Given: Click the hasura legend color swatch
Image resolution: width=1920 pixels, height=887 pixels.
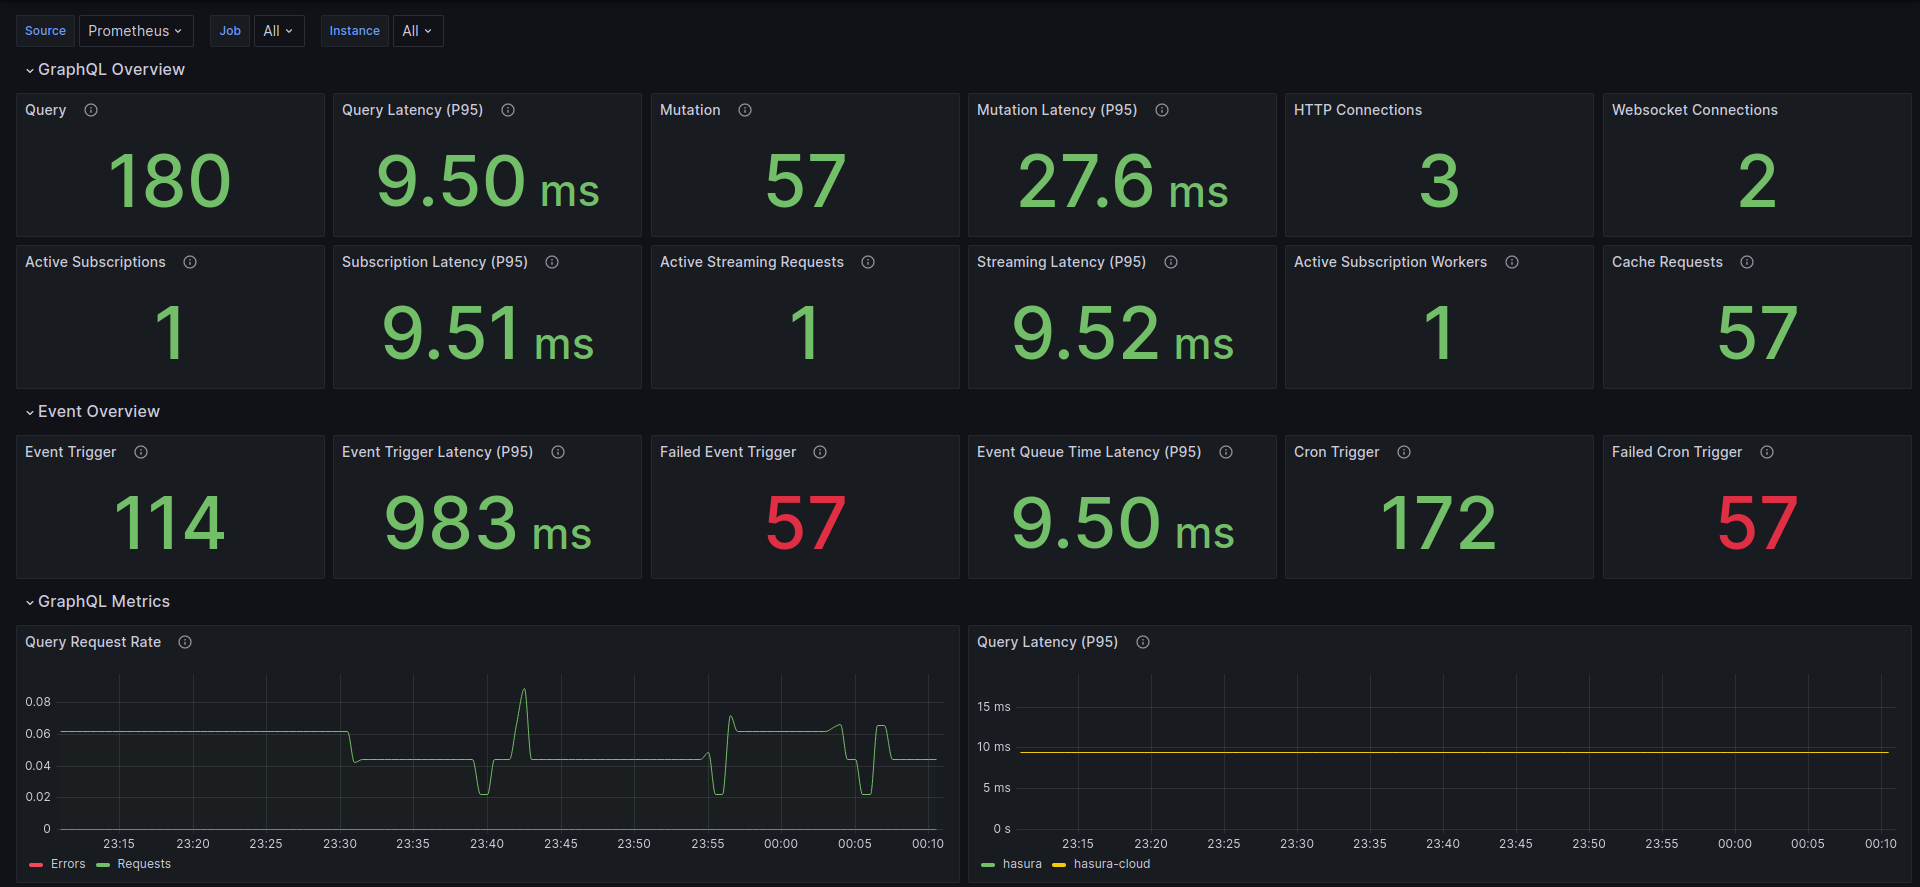Looking at the screenshot, I should click(988, 864).
